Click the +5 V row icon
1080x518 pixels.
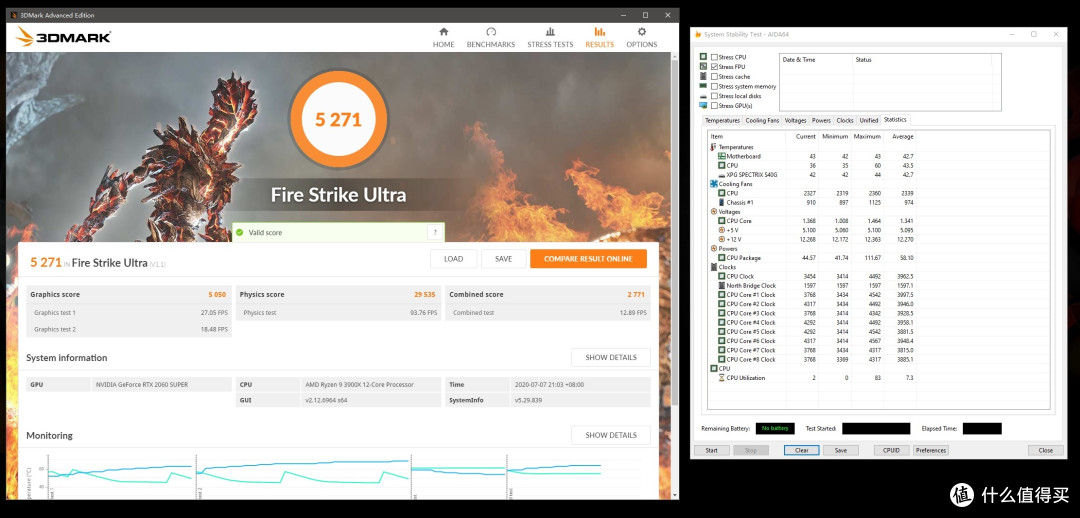coord(721,230)
